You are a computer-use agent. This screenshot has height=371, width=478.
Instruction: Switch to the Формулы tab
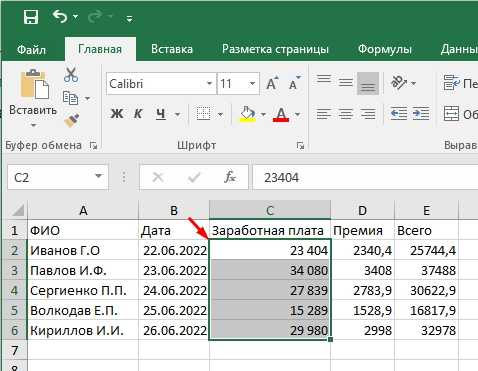385,49
